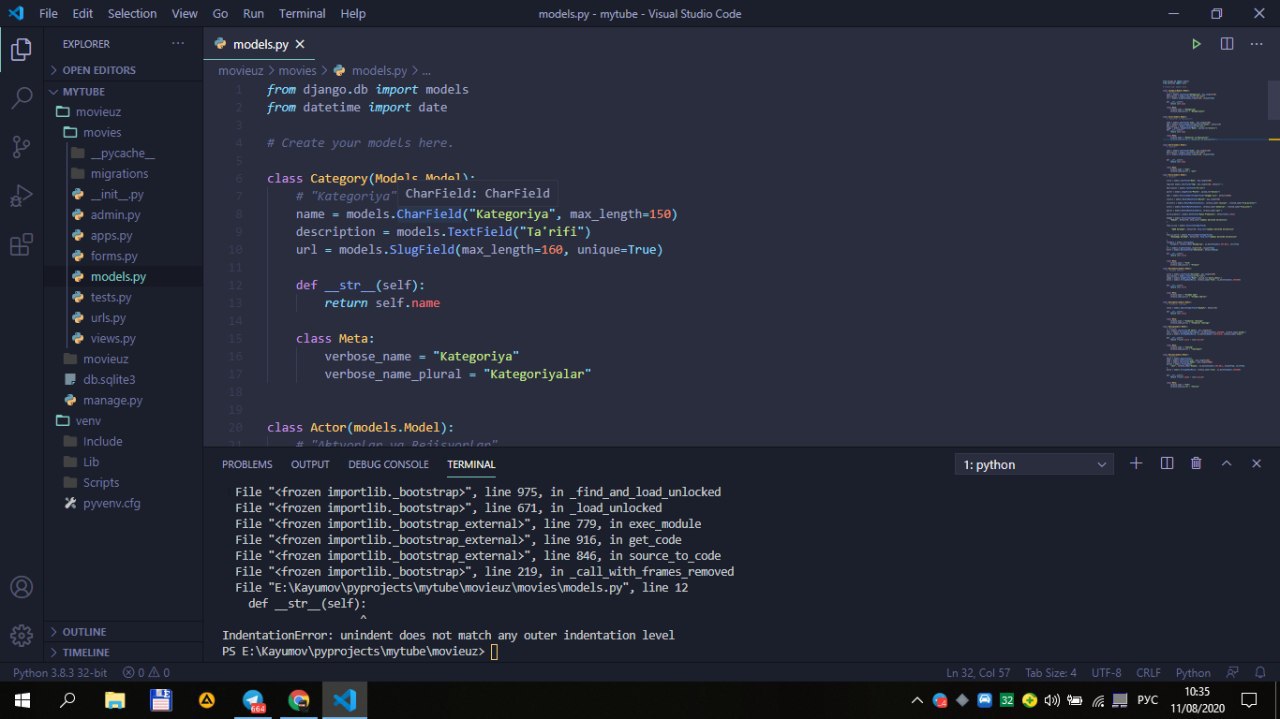
Task: Open the feedback icon in status bar
Action: pyautogui.click(x=1233, y=673)
